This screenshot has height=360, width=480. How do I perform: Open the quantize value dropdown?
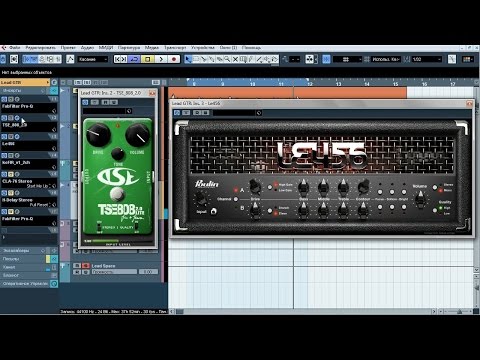tap(427, 59)
